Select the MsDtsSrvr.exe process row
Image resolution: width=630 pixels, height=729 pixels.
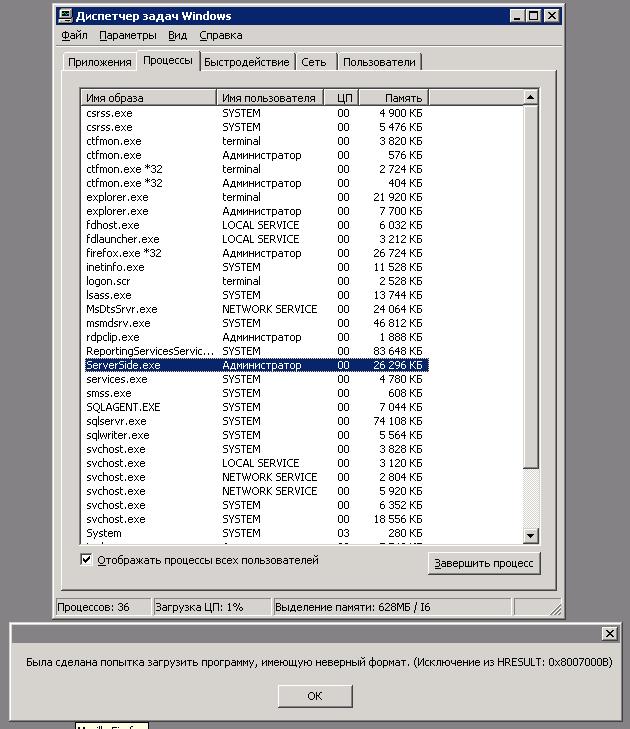[x=256, y=309]
